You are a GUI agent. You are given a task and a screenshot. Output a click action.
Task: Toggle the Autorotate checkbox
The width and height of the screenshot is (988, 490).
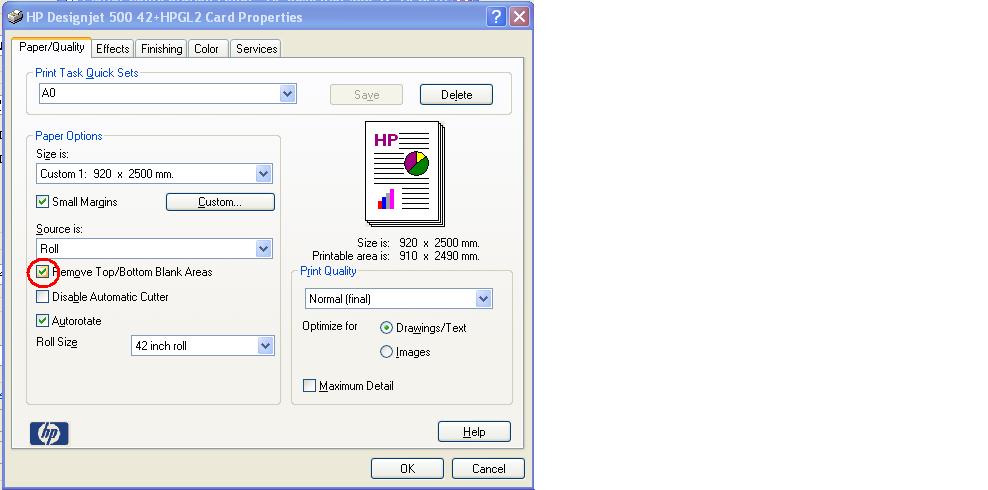[x=42, y=321]
